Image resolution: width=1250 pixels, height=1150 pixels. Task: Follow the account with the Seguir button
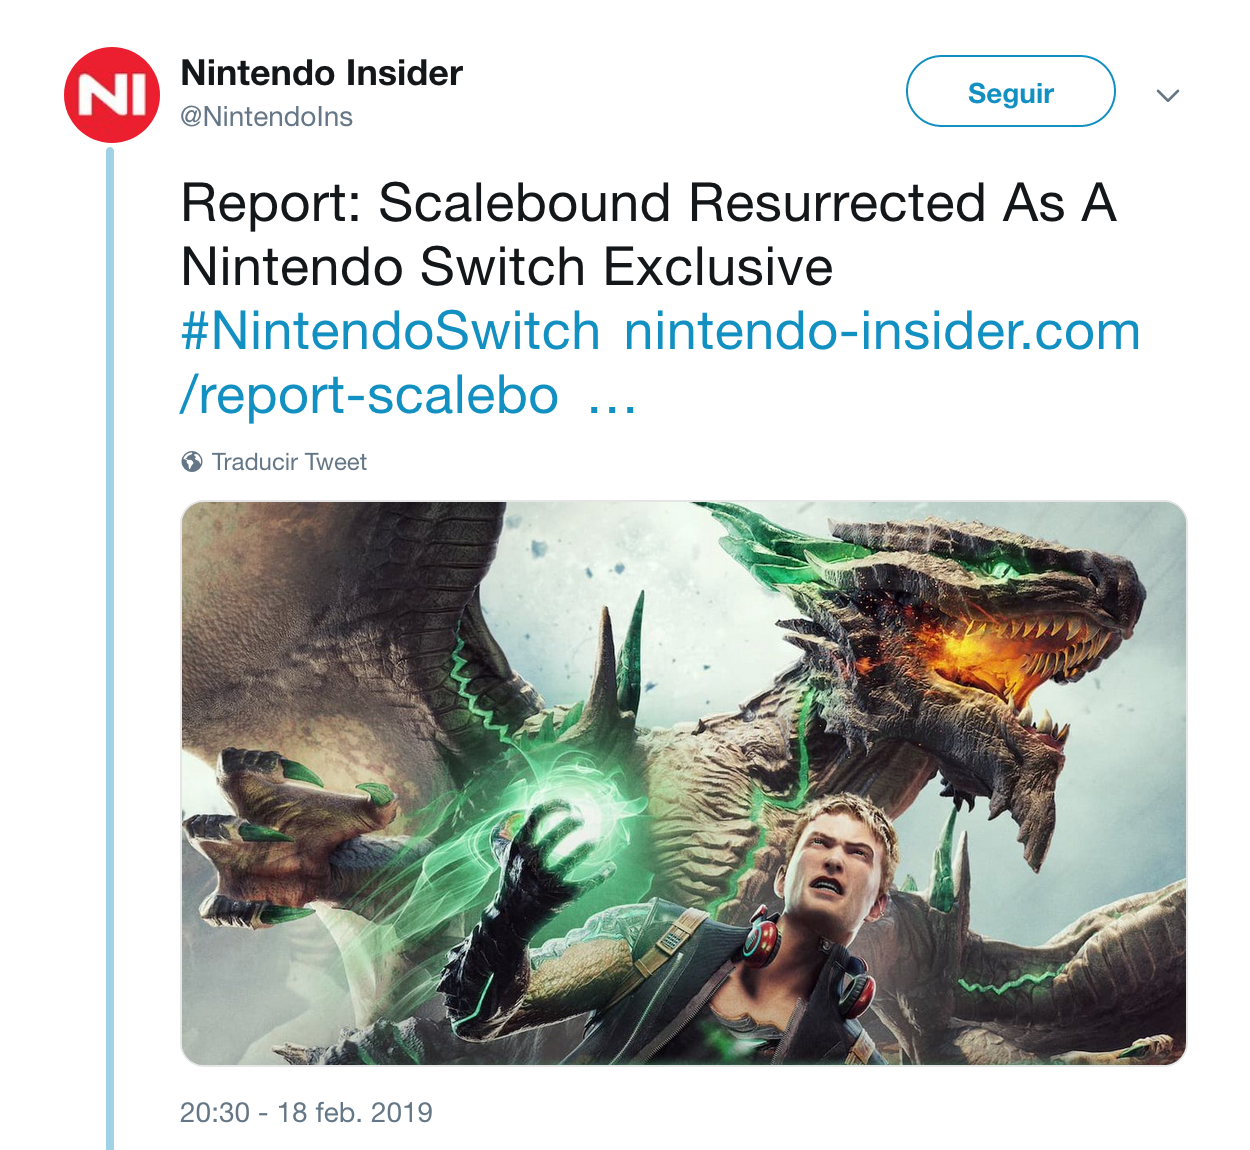point(1010,92)
